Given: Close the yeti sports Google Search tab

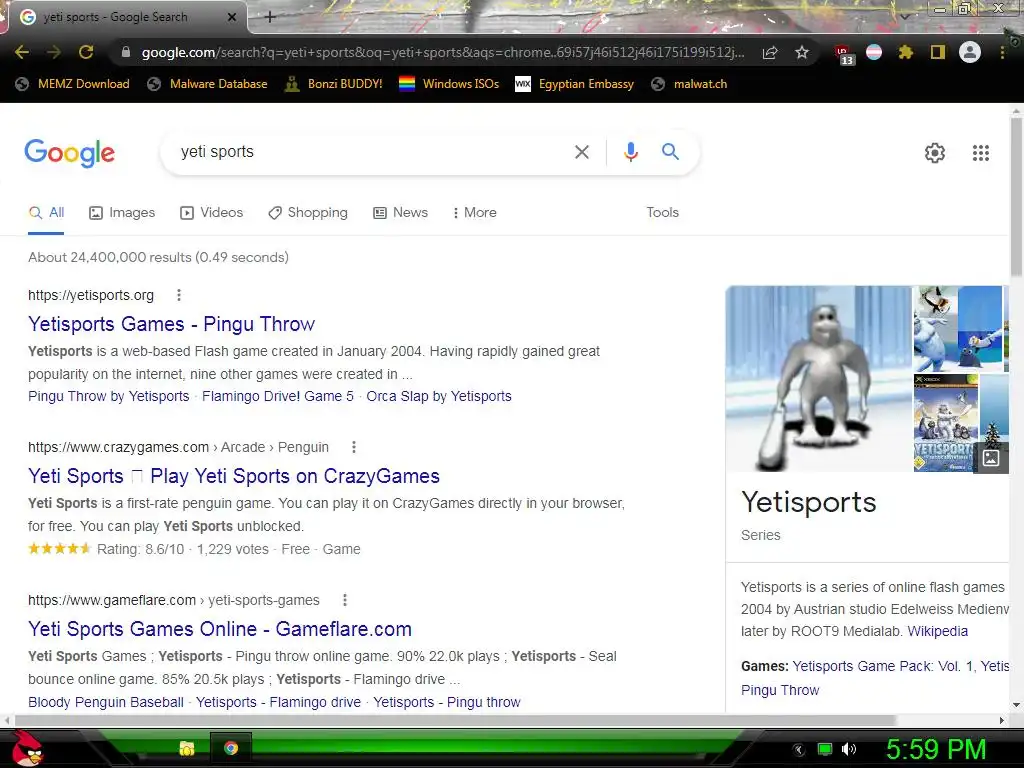Looking at the screenshot, I should click(x=232, y=17).
